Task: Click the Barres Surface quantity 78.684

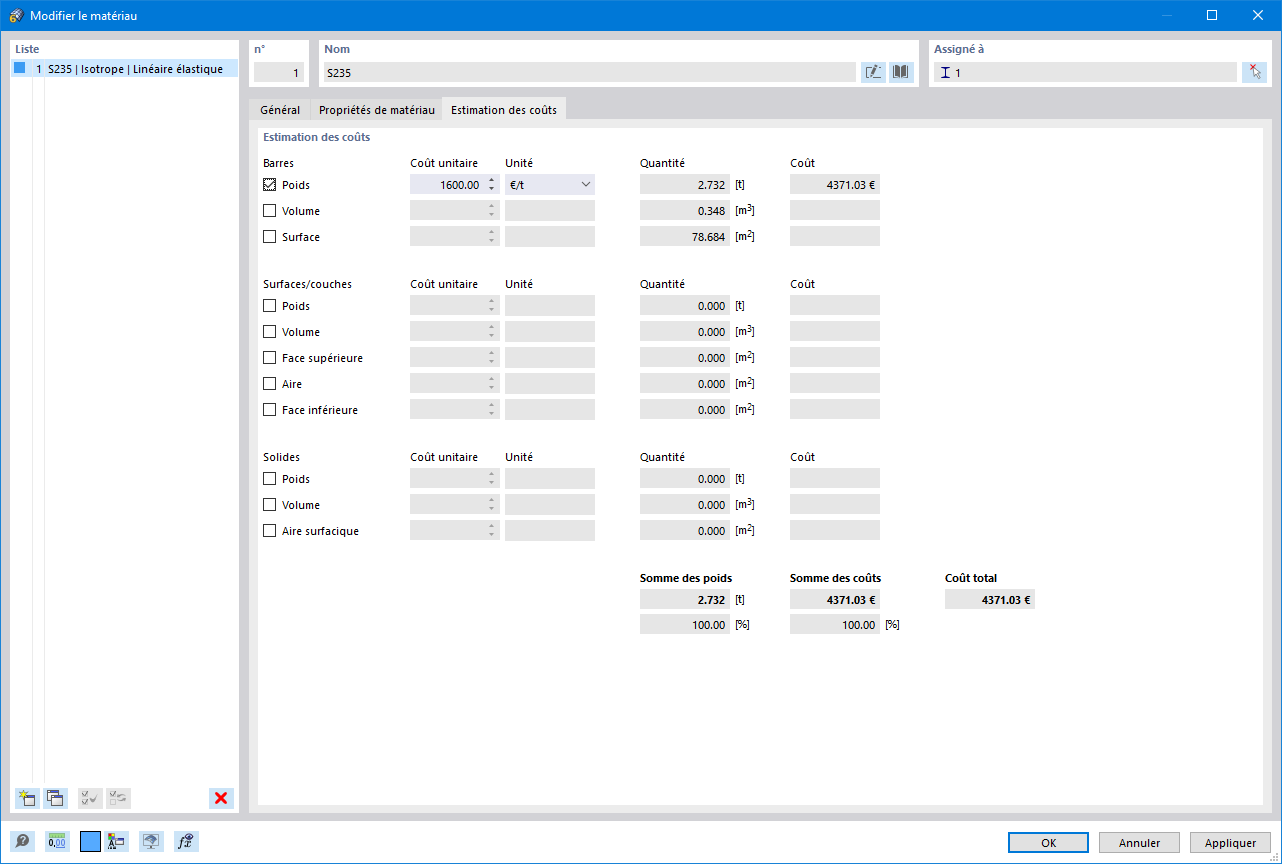Action: (685, 237)
